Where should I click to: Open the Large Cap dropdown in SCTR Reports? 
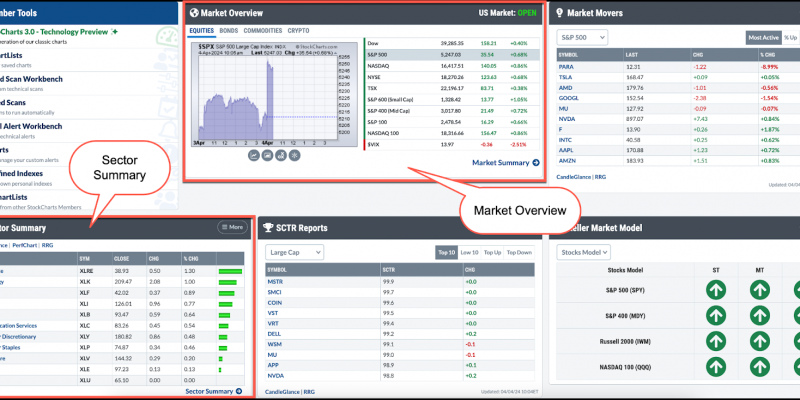[x=294, y=252]
